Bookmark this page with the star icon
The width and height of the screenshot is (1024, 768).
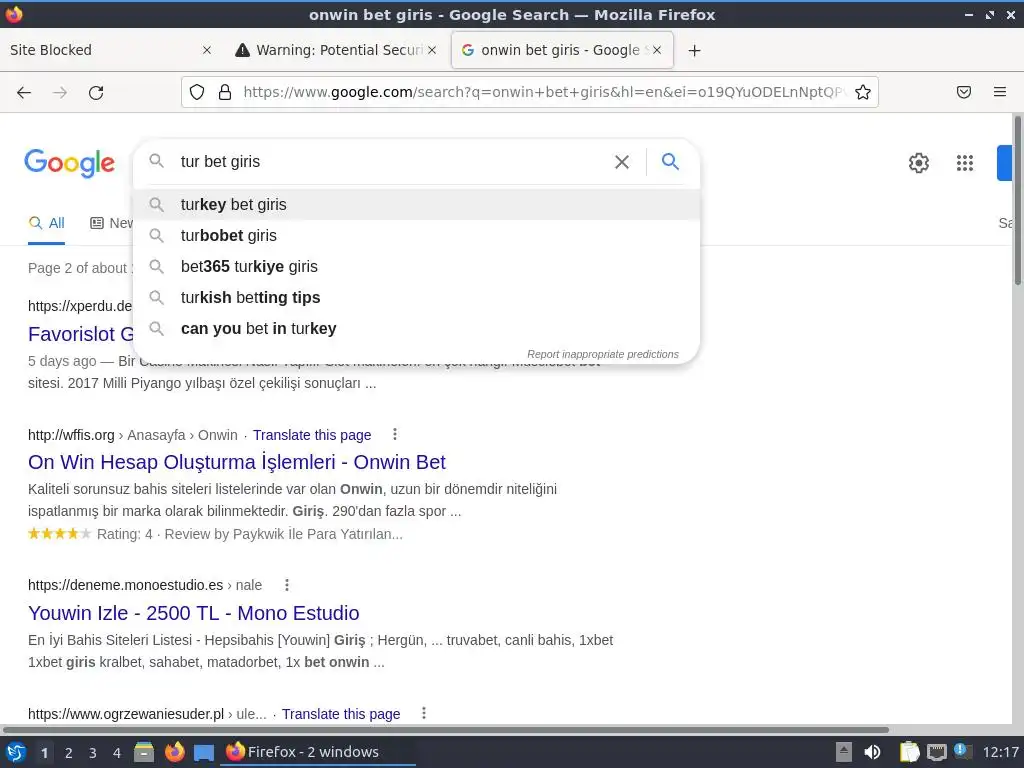863,92
